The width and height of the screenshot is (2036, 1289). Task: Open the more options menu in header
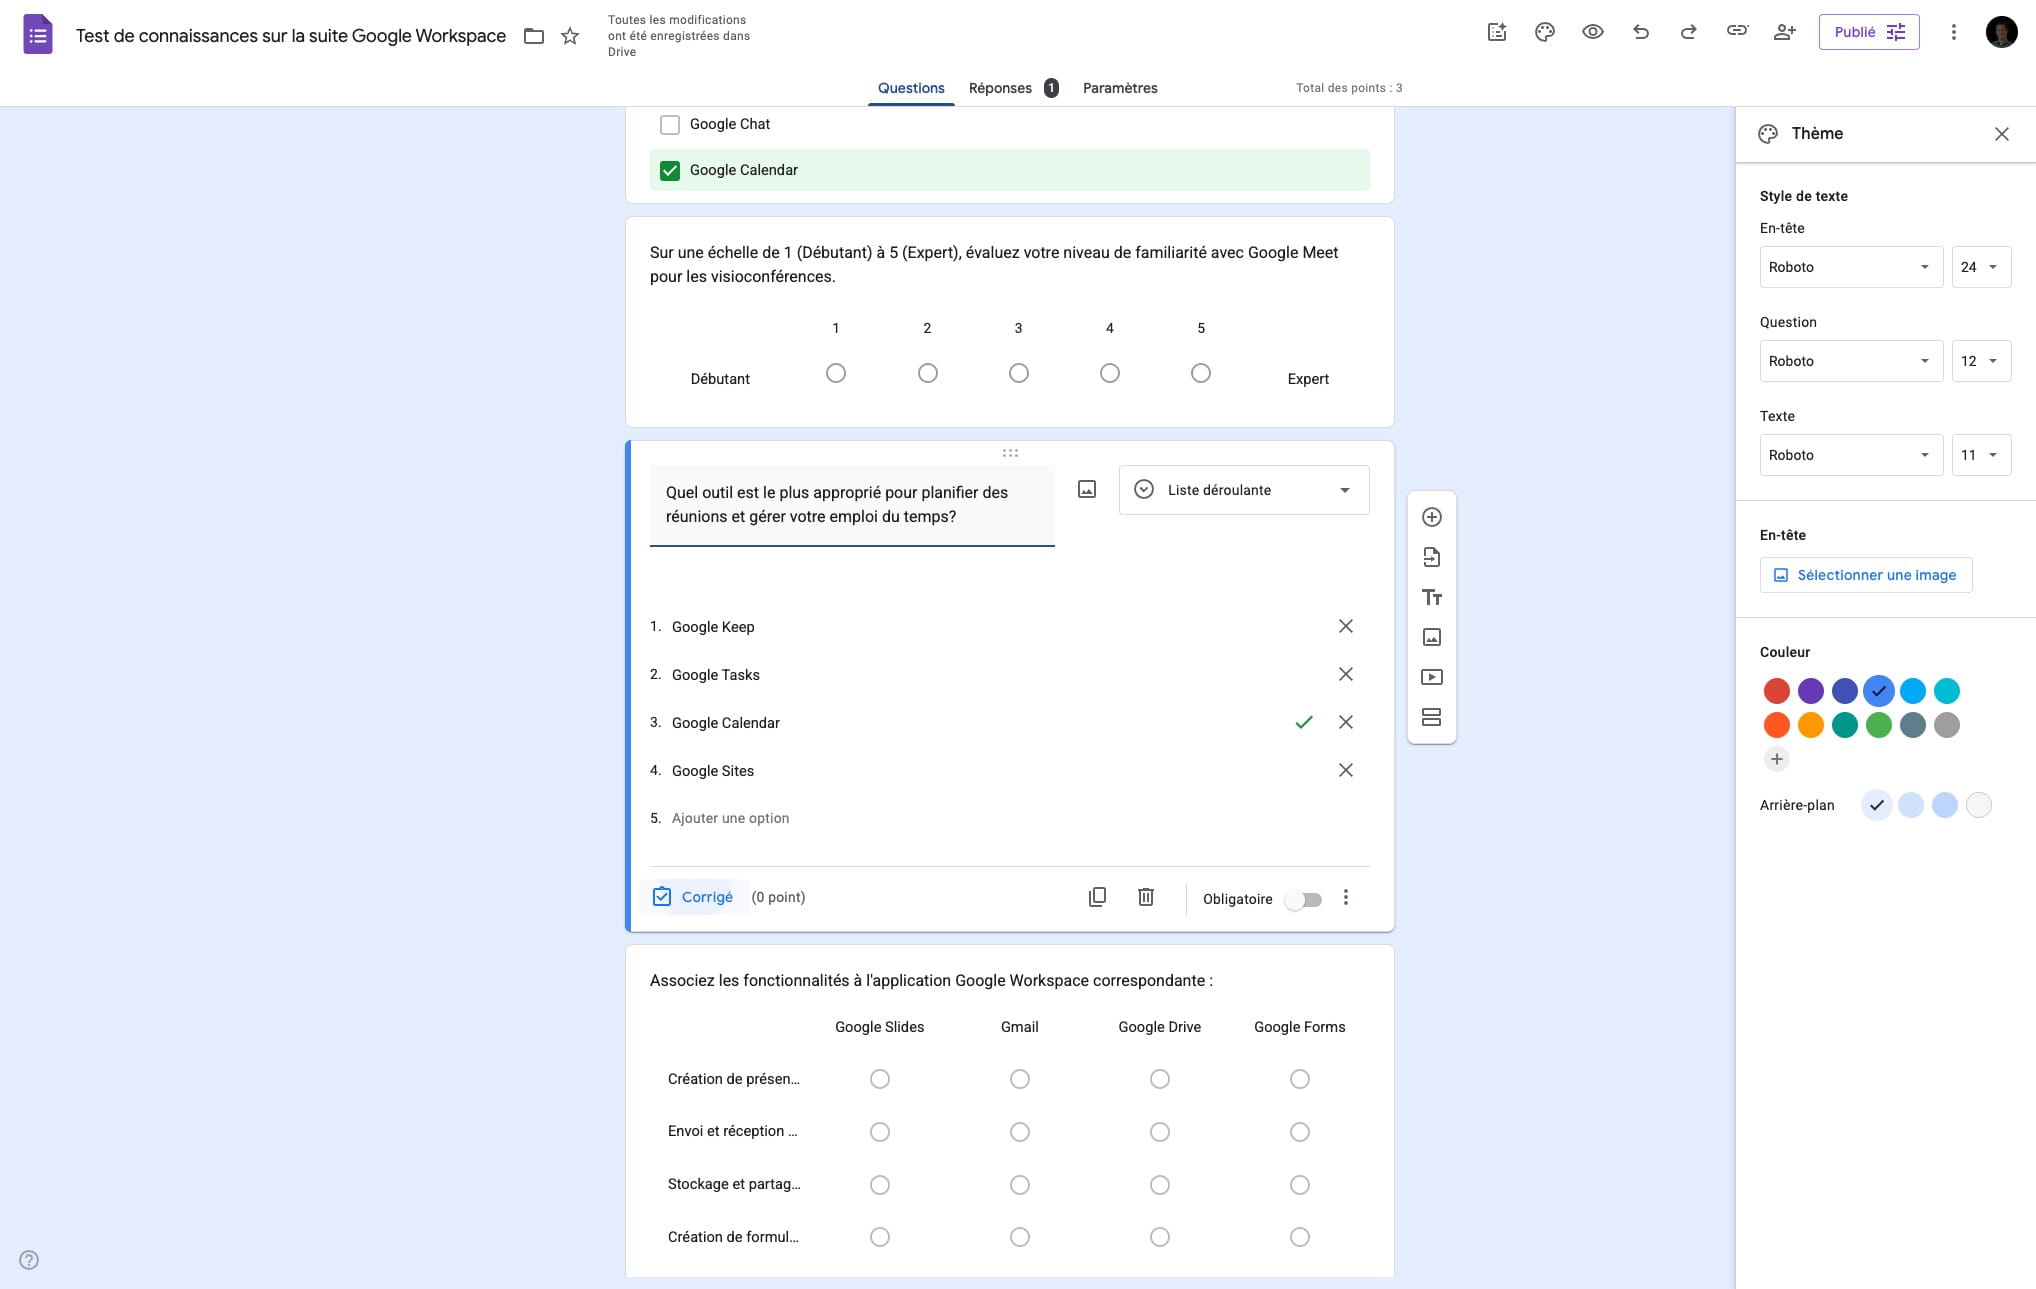(x=1953, y=32)
